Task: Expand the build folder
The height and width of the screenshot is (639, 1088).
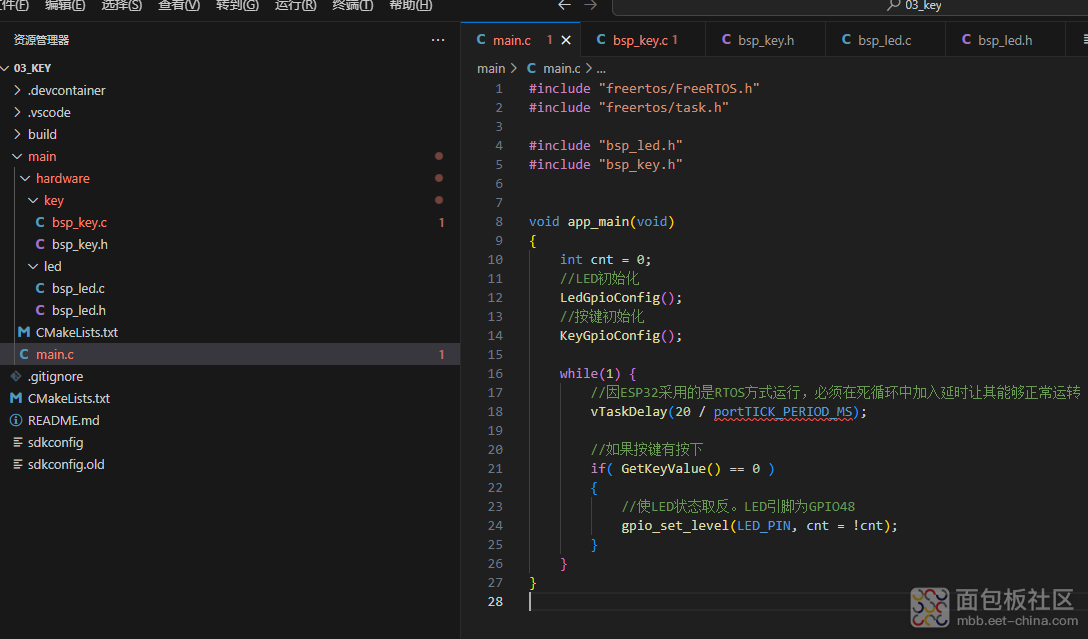Action: (x=17, y=134)
